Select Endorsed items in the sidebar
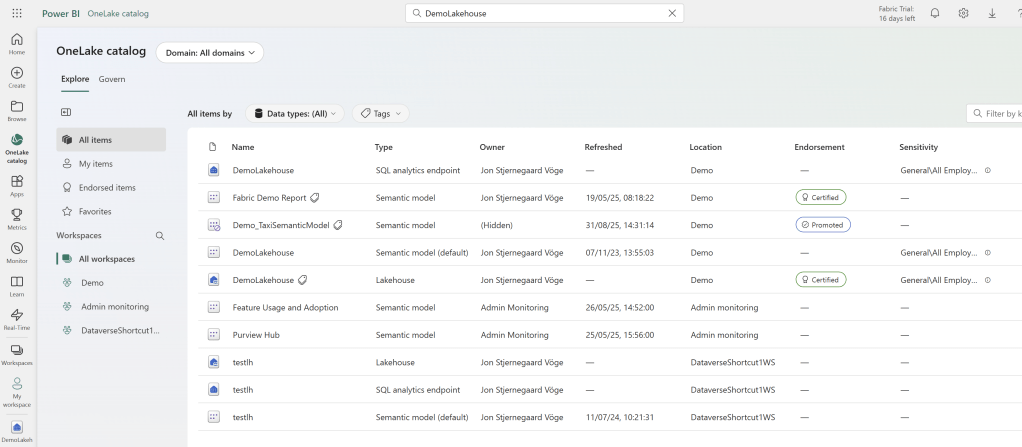Image resolution: width=1022 pixels, height=447 pixels. click(107, 188)
